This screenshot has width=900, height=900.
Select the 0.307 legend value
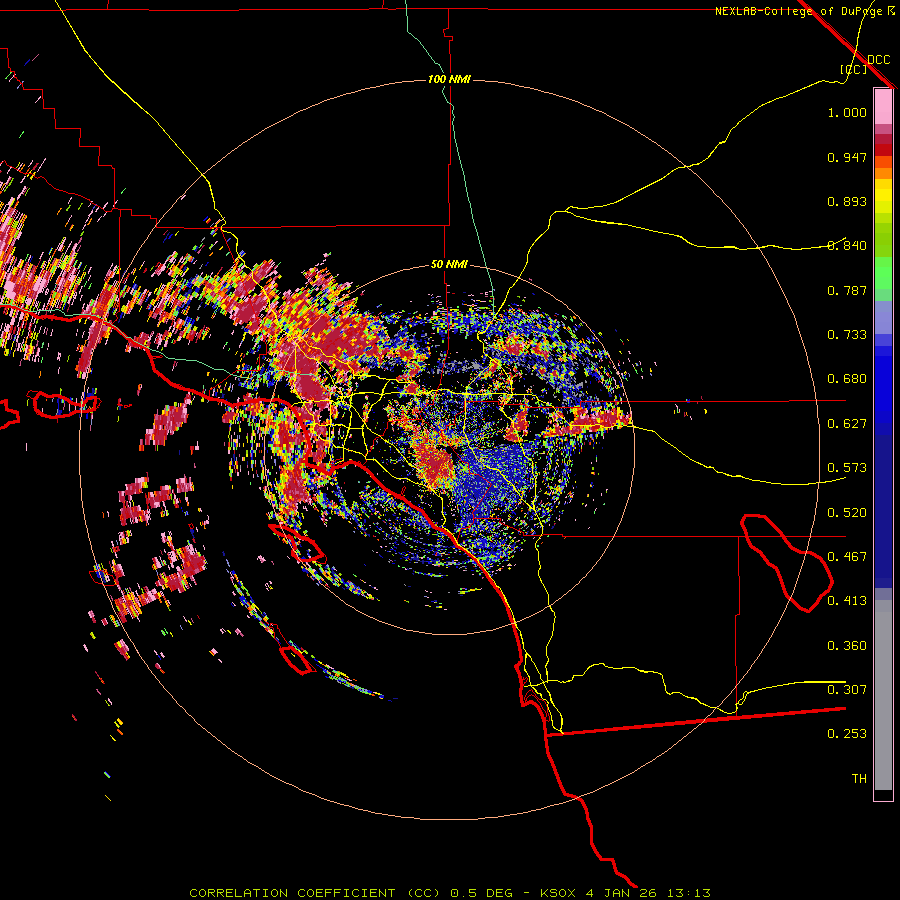tap(847, 690)
